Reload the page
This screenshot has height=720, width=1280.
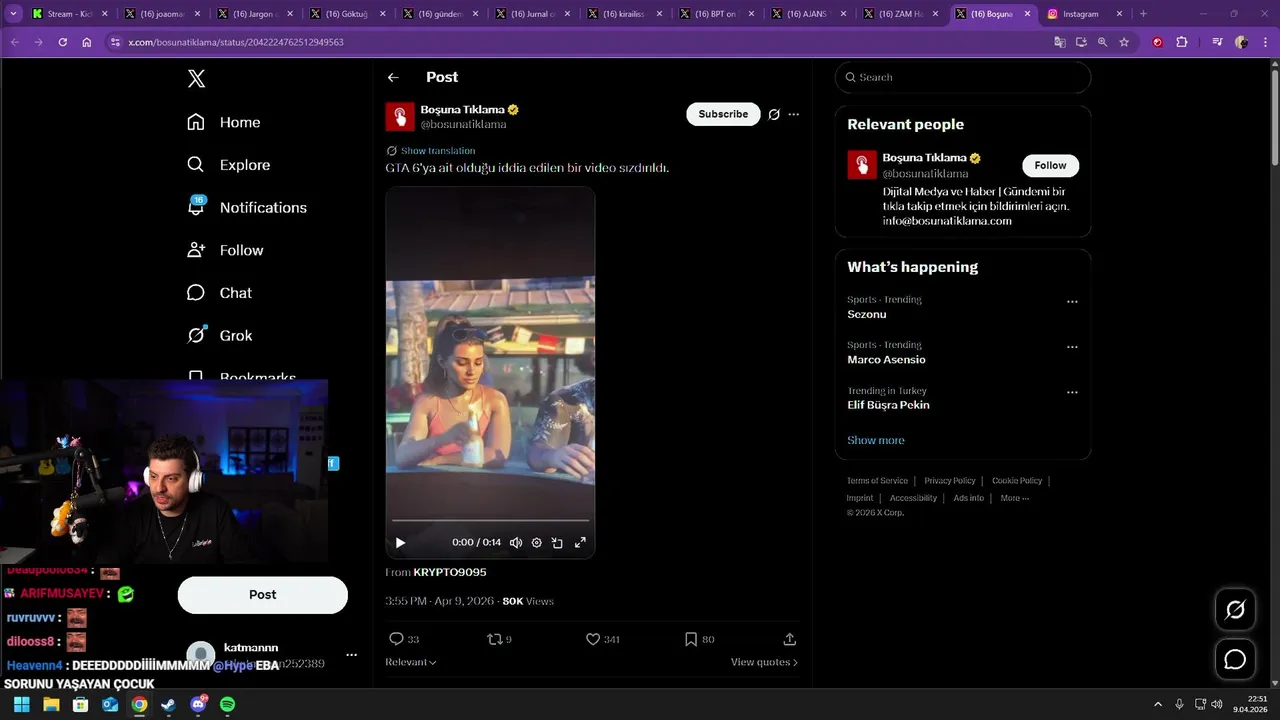(62, 42)
